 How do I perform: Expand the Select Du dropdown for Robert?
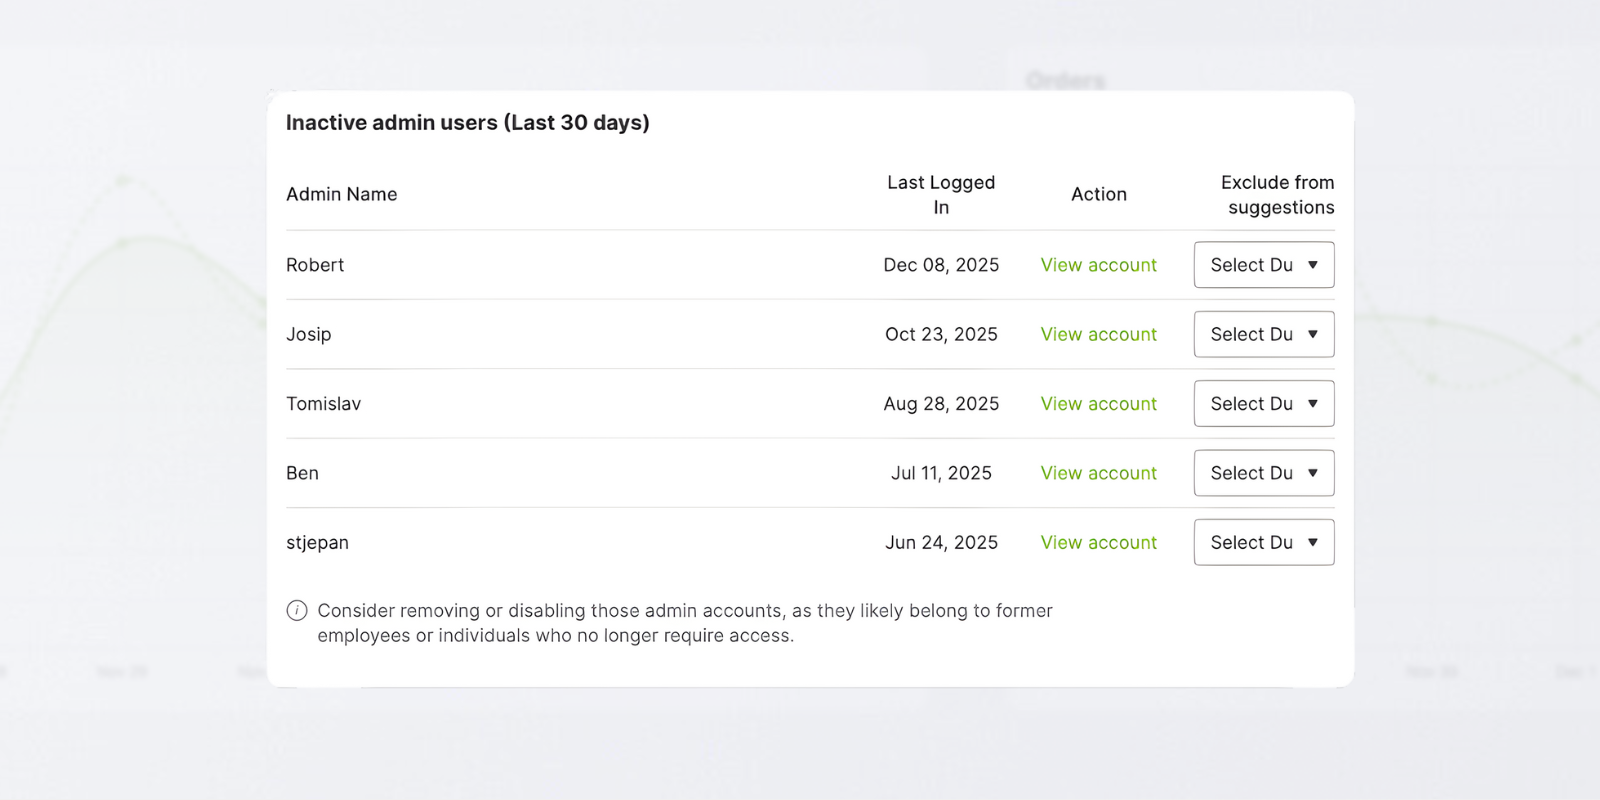pyautogui.click(x=1263, y=265)
